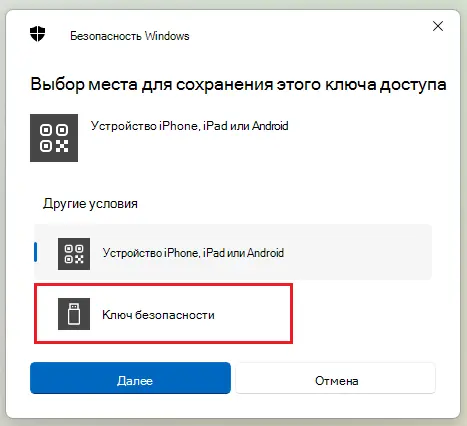Click the word Windows in the dialog title
Viewport: 467px width, 426px height.
(167, 36)
